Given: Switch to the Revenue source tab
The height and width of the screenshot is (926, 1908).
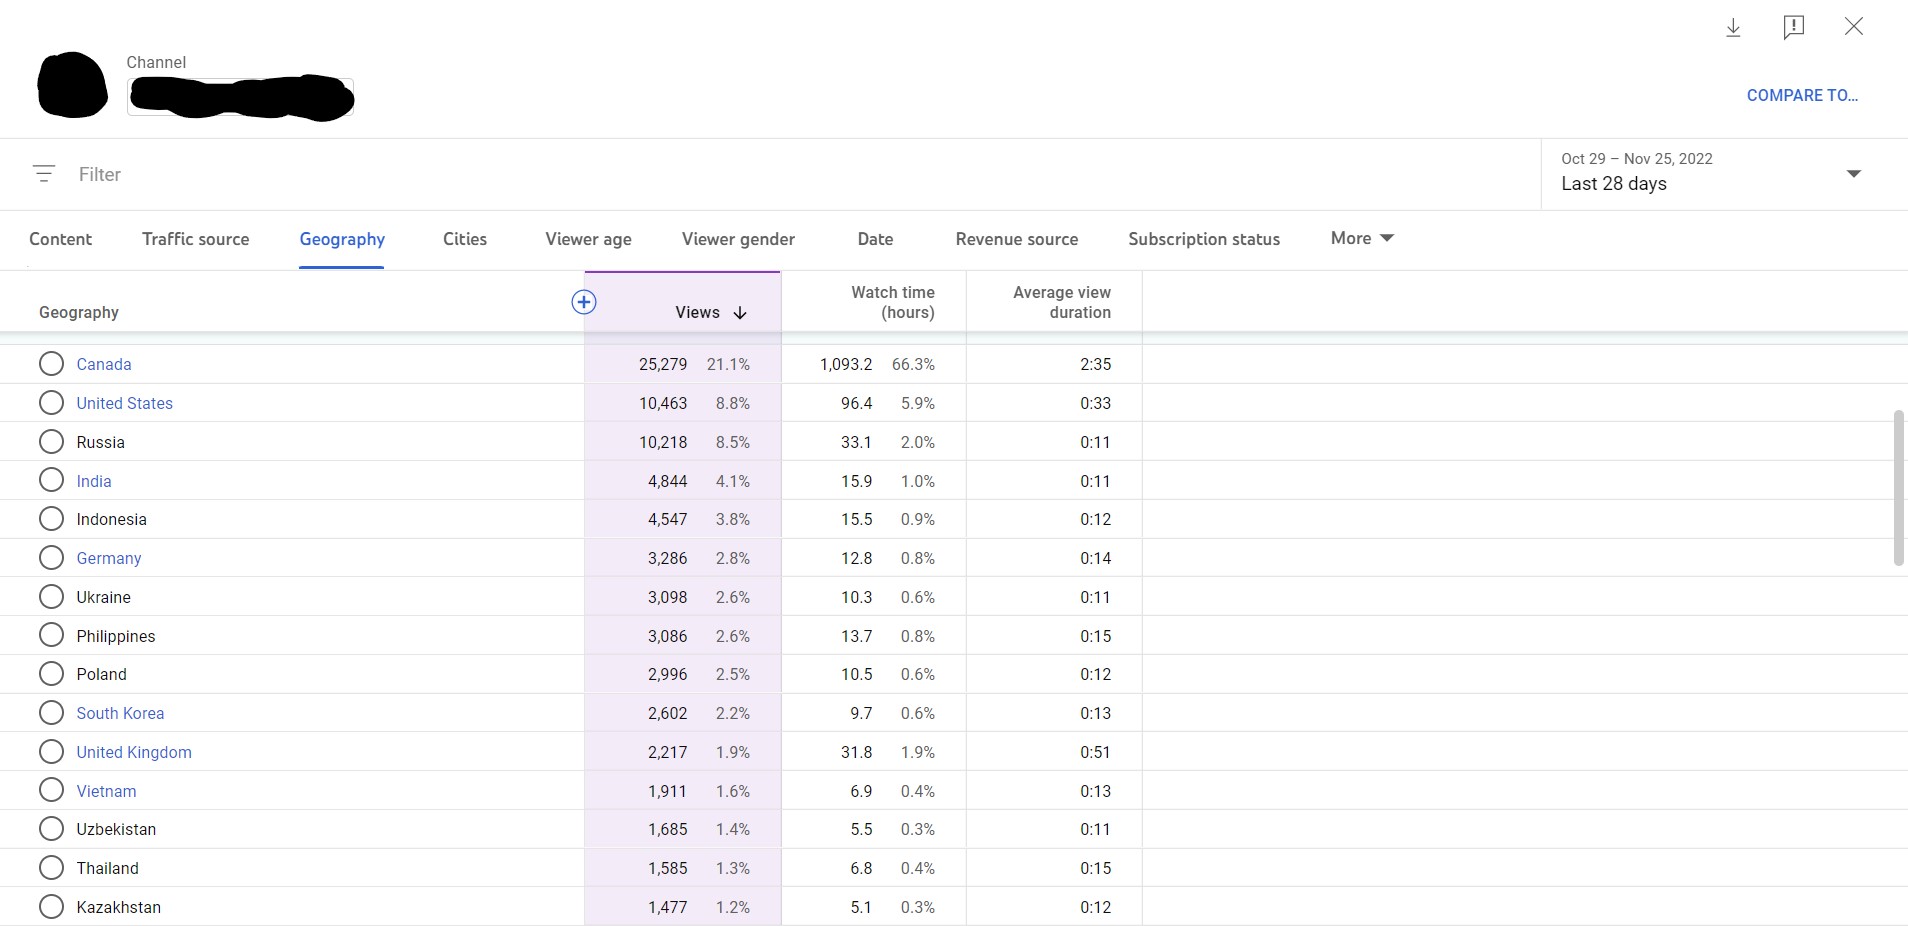Looking at the screenshot, I should click(1017, 239).
